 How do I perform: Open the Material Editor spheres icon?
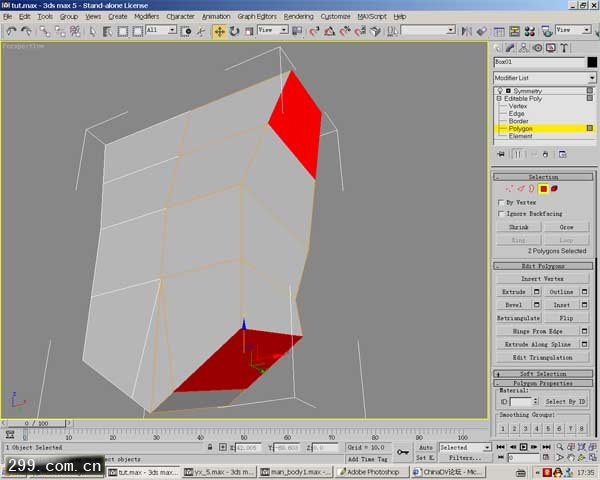(530, 31)
